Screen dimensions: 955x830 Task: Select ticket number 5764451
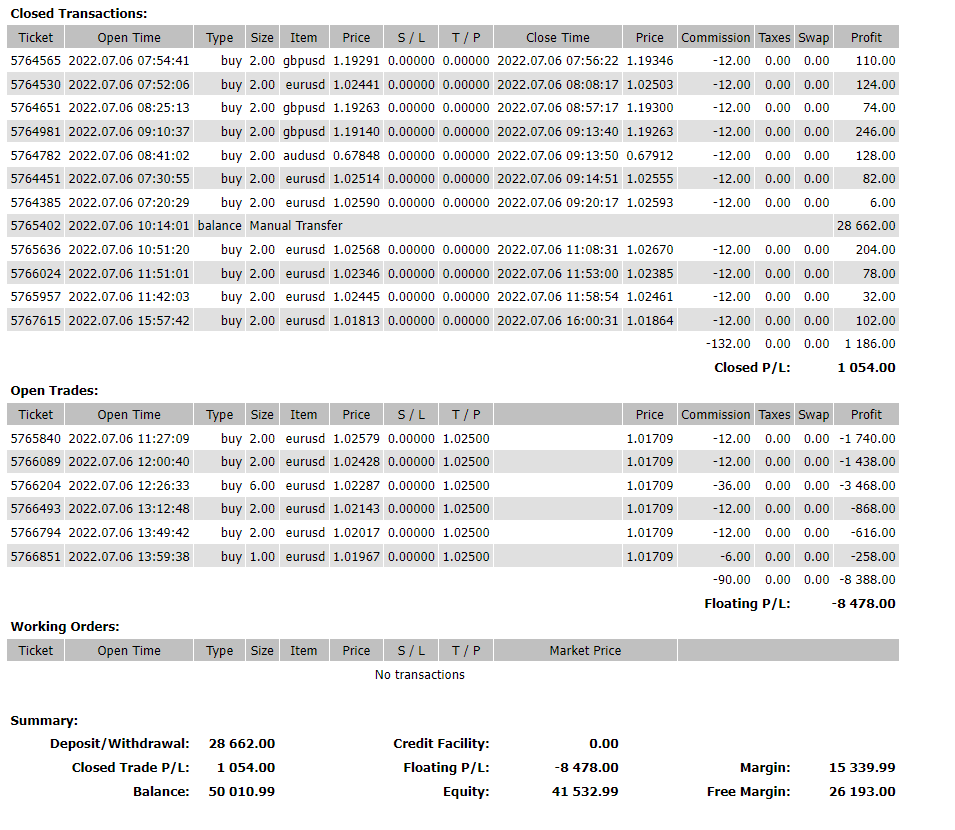[x=36, y=178]
